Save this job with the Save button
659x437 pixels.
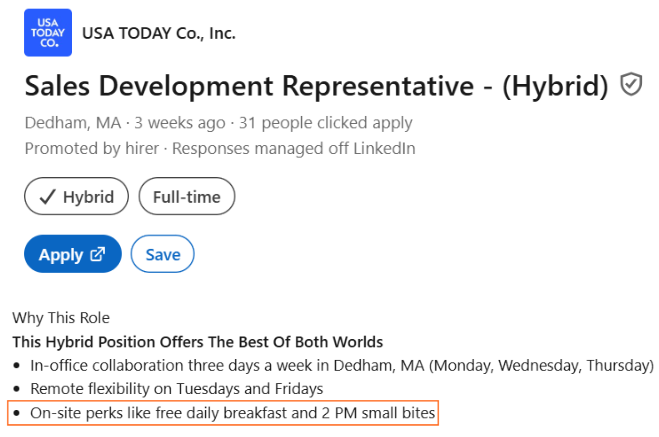163,254
